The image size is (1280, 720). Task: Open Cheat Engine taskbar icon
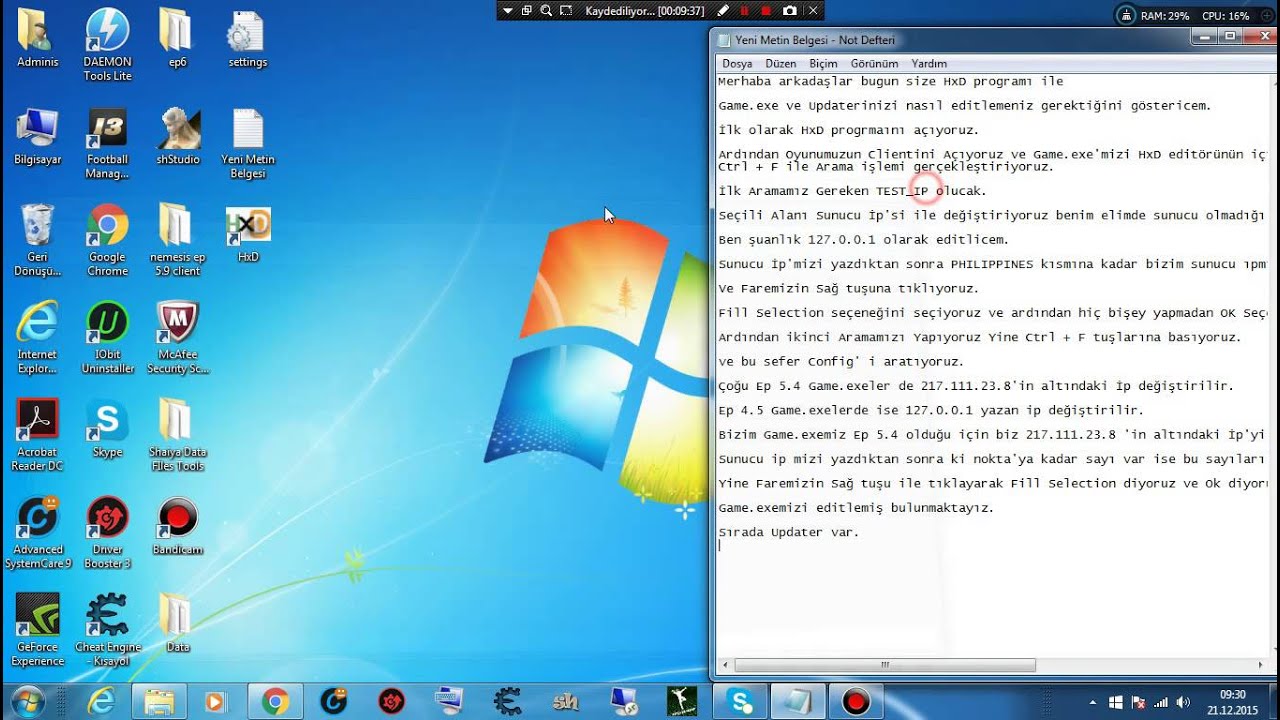pos(508,702)
